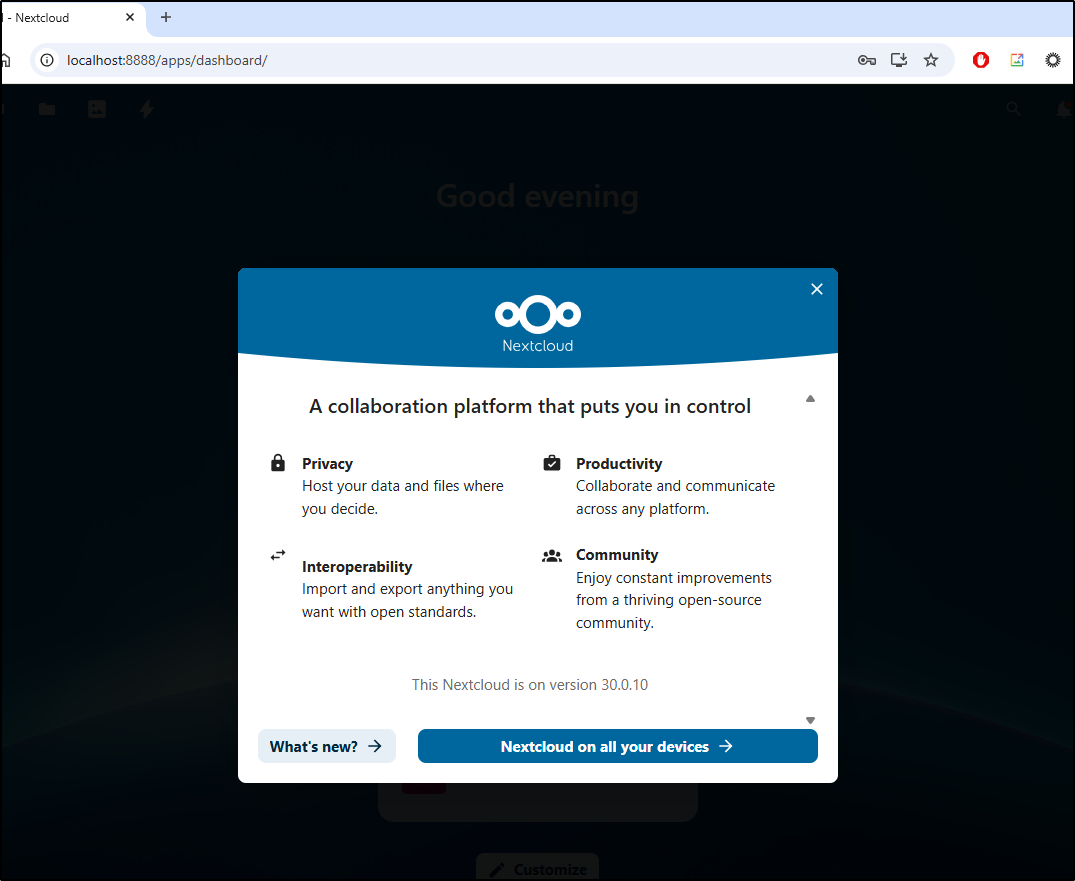1075x881 pixels.
Task: Click "Host your data and files where you decide."
Action: click(x=402, y=497)
